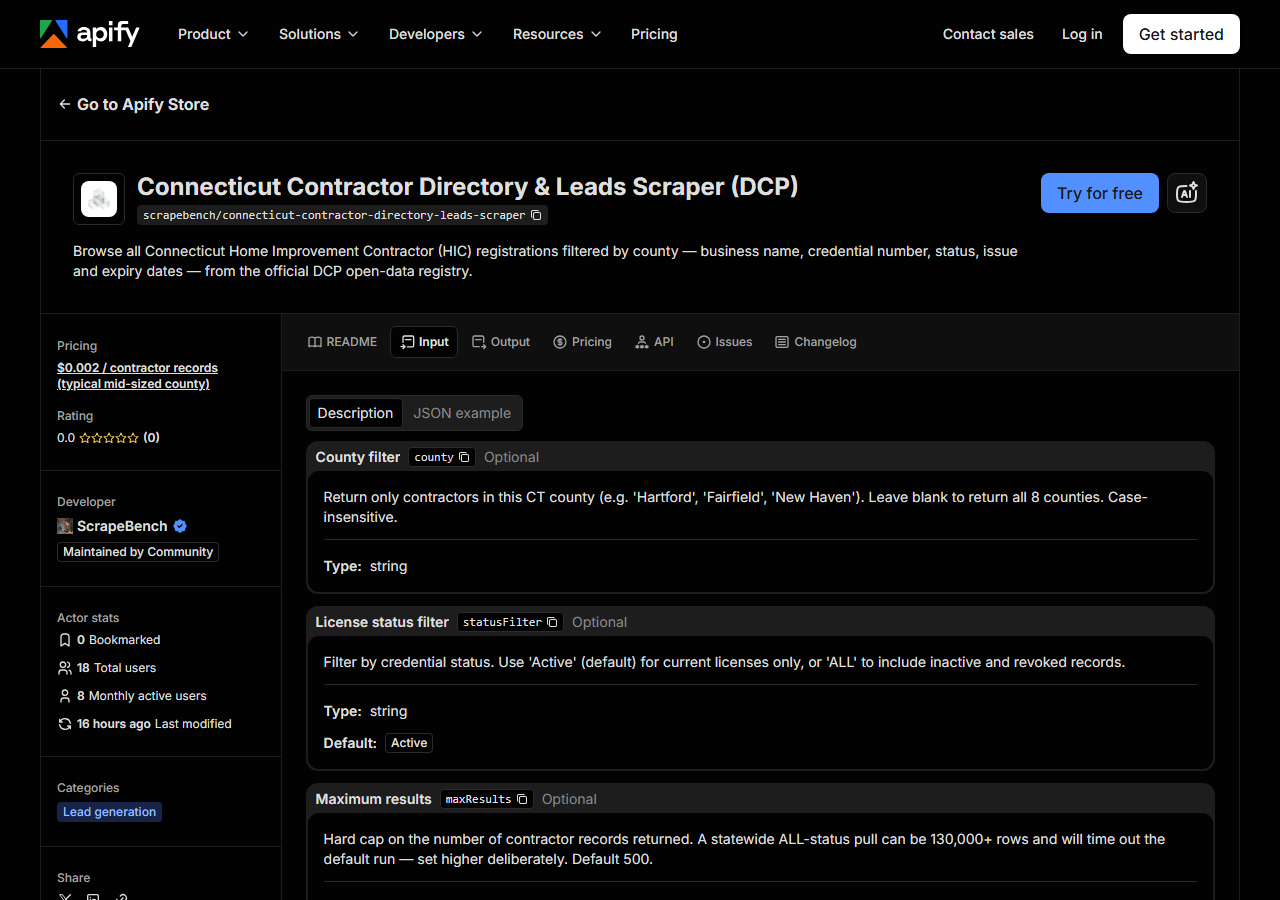Open the API tab
This screenshot has width=1280, height=900.
click(x=654, y=342)
